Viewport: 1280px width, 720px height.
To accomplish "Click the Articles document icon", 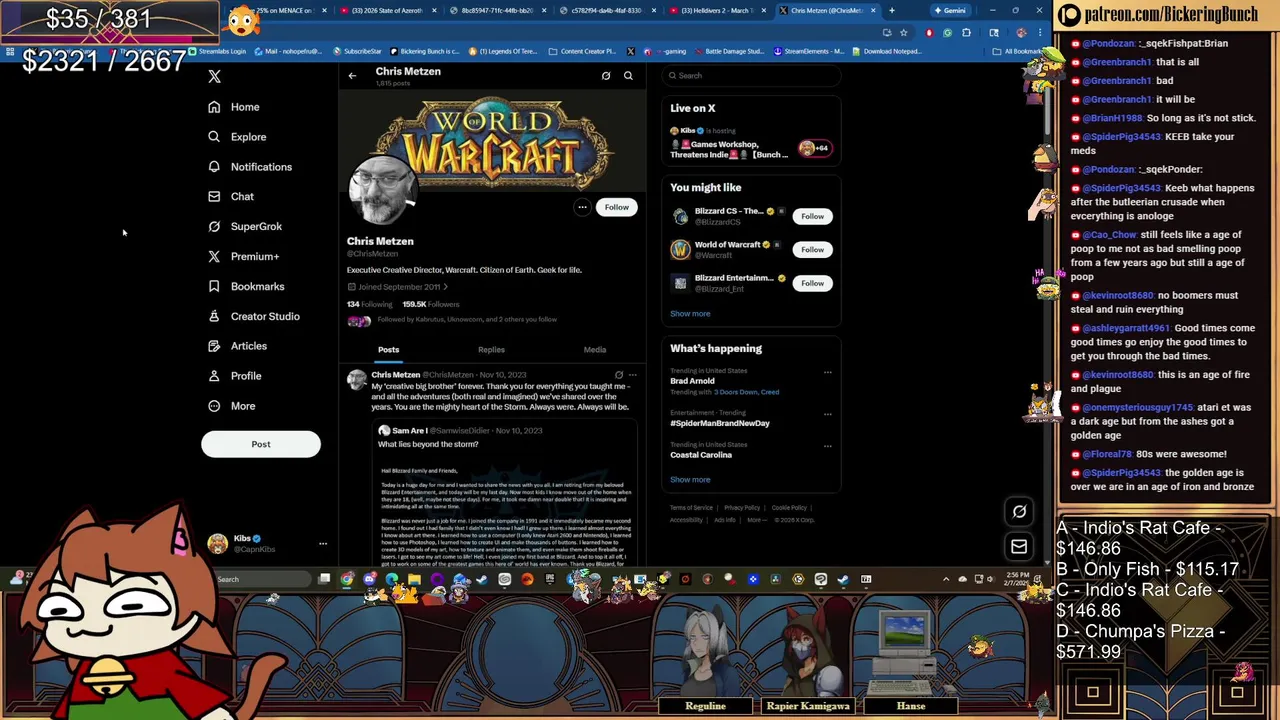I will coord(214,346).
